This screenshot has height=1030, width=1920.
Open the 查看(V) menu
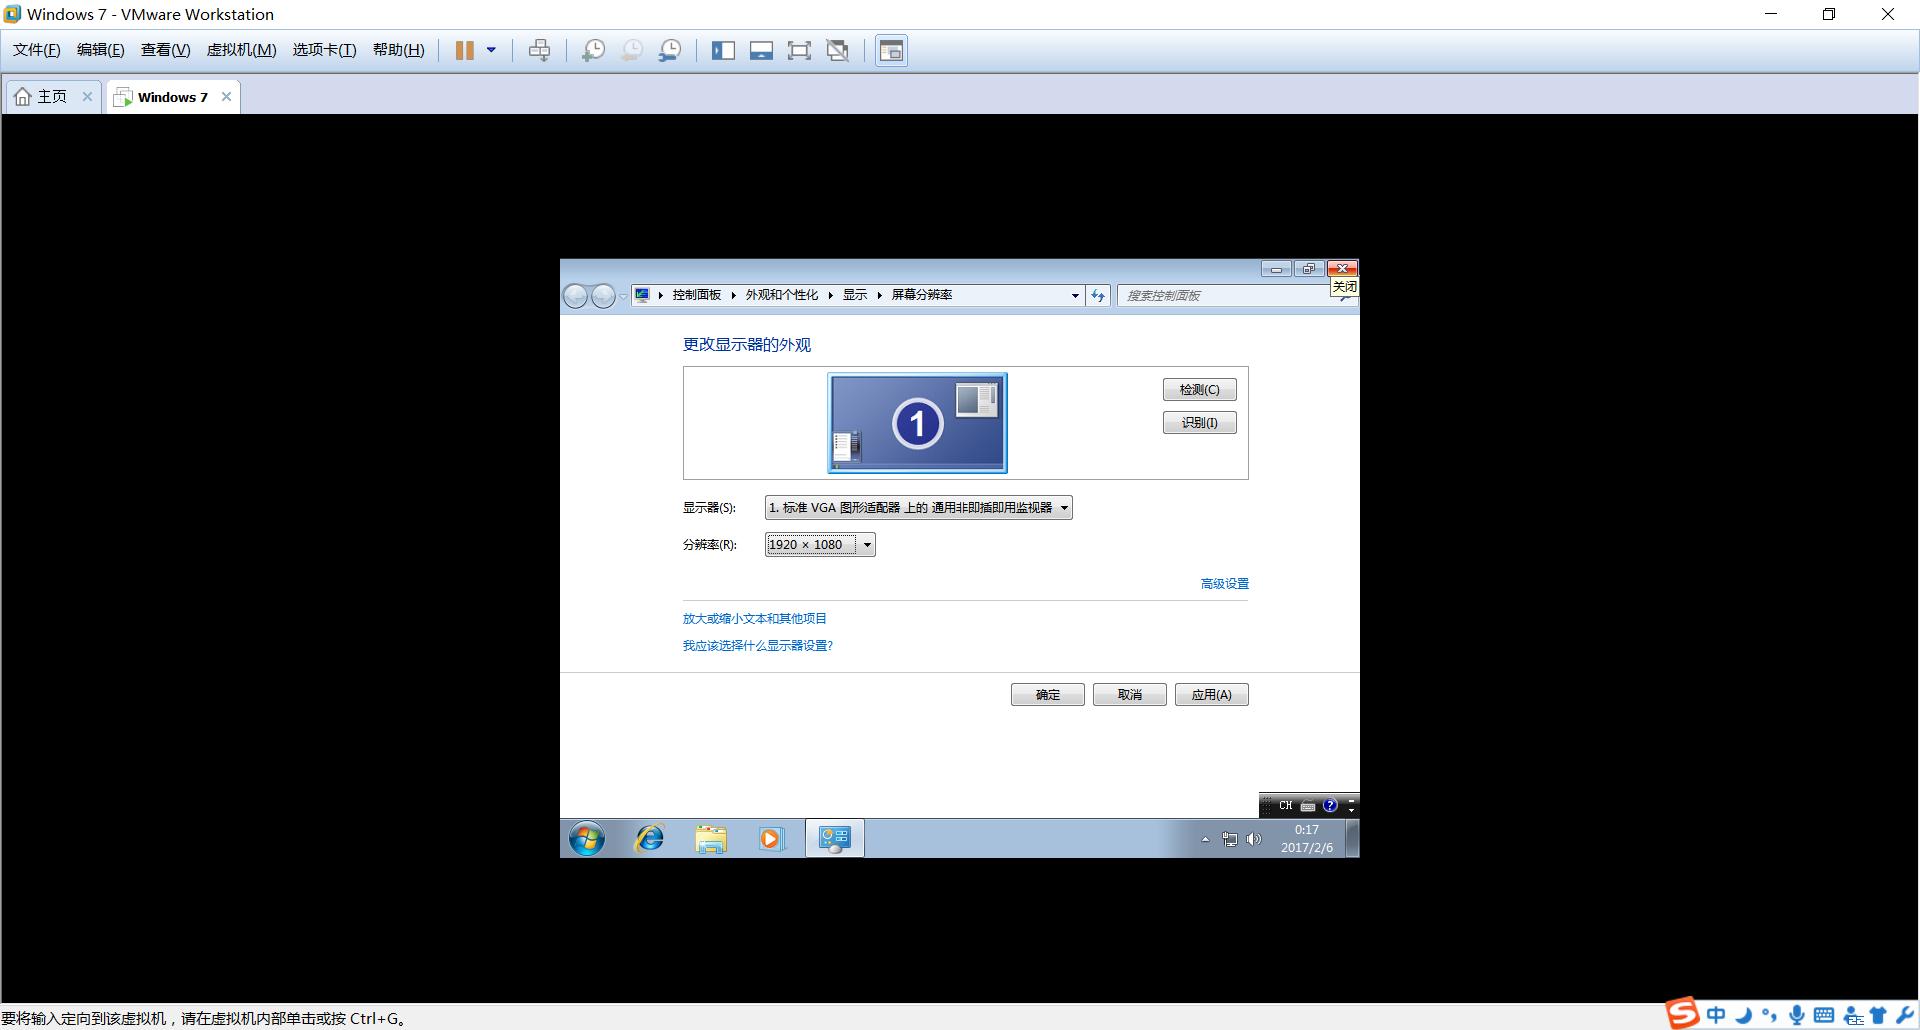coord(165,50)
